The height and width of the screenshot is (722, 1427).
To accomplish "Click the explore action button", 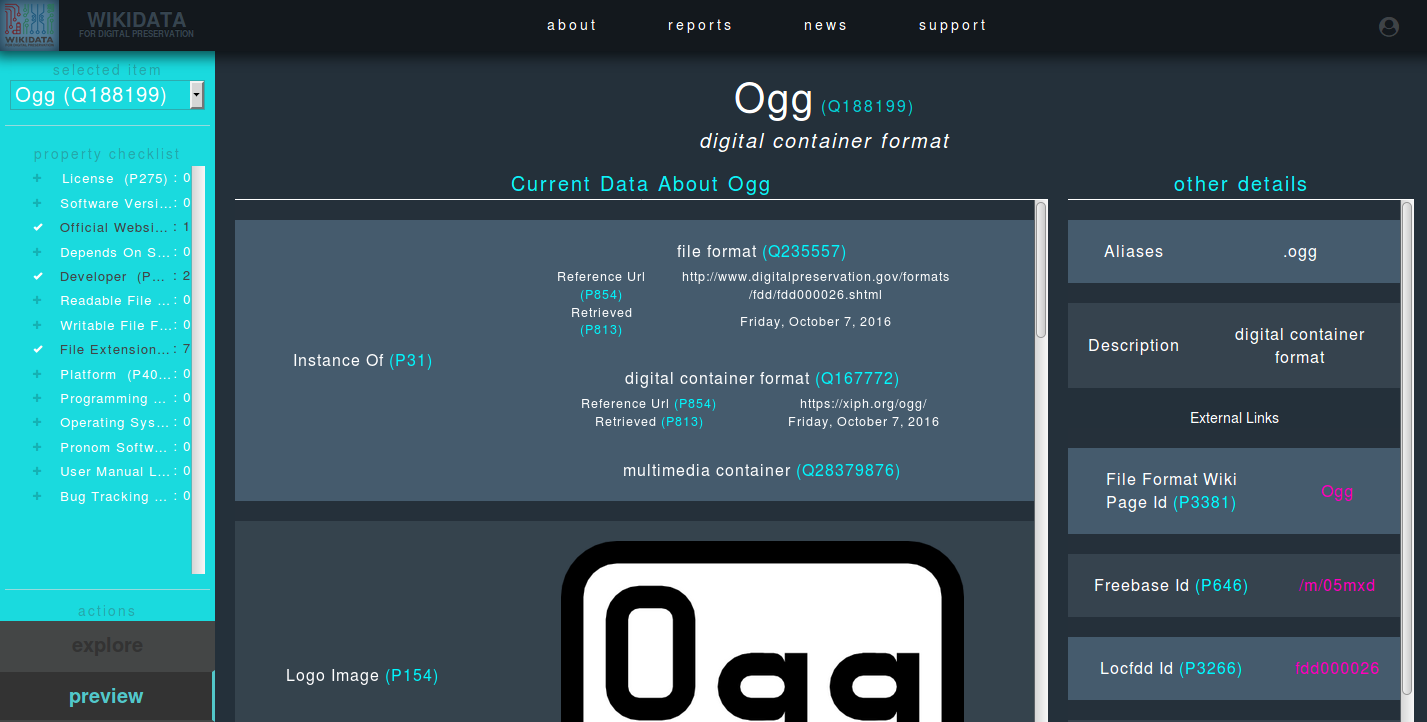I will coord(107,646).
